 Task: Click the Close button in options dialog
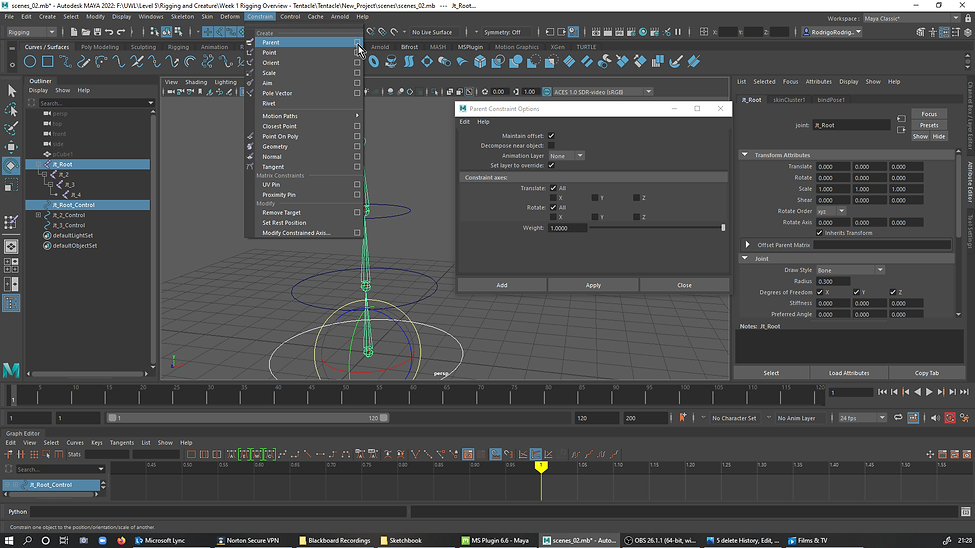click(684, 286)
